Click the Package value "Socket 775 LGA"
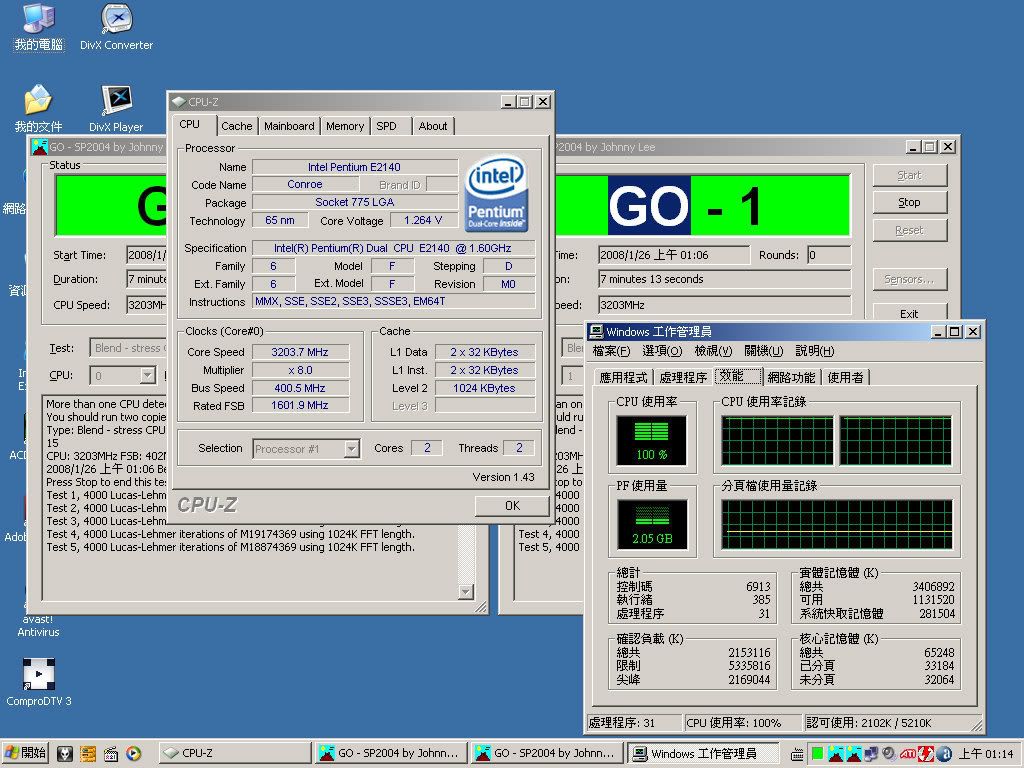The image size is (1024, 768). pyautogui.click(x=355, y=202)
